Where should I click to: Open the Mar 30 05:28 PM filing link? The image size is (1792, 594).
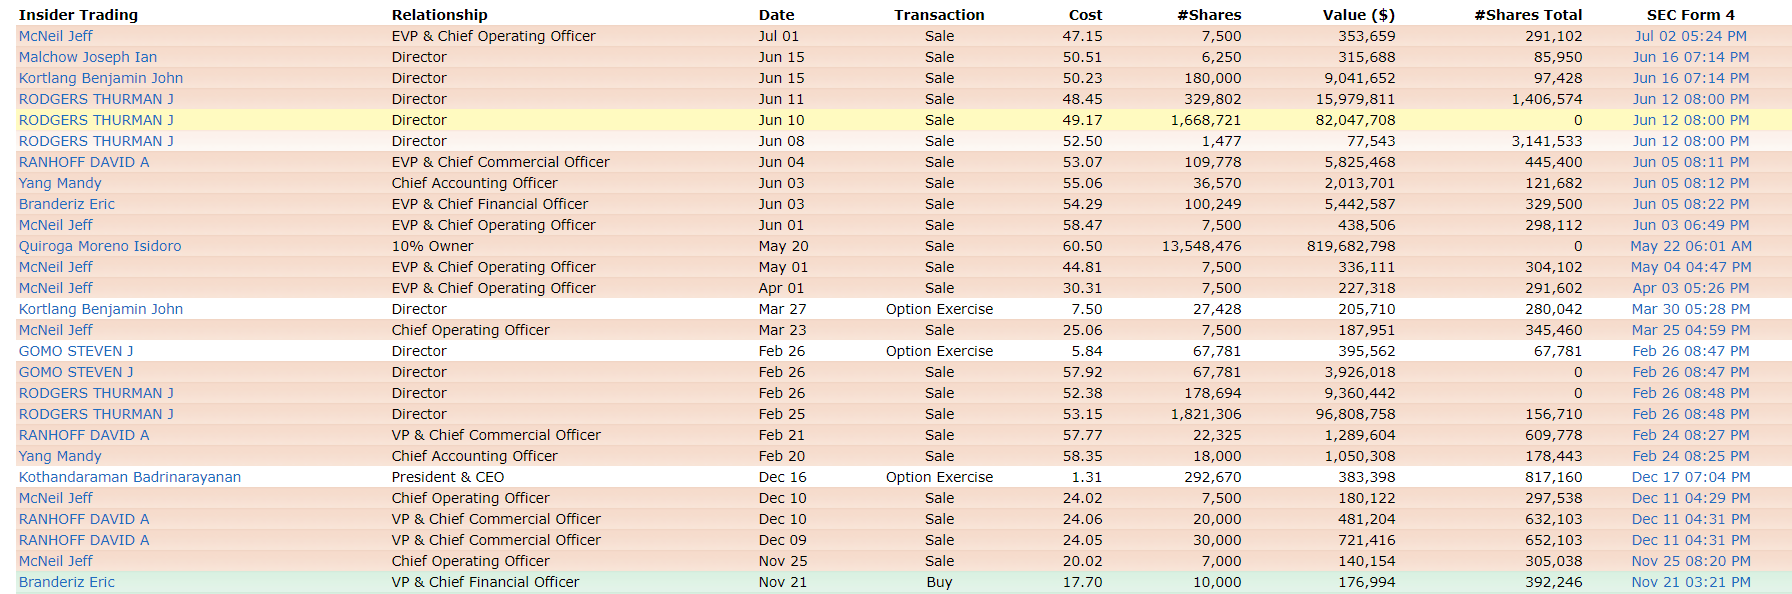[x=1690, y=309]
